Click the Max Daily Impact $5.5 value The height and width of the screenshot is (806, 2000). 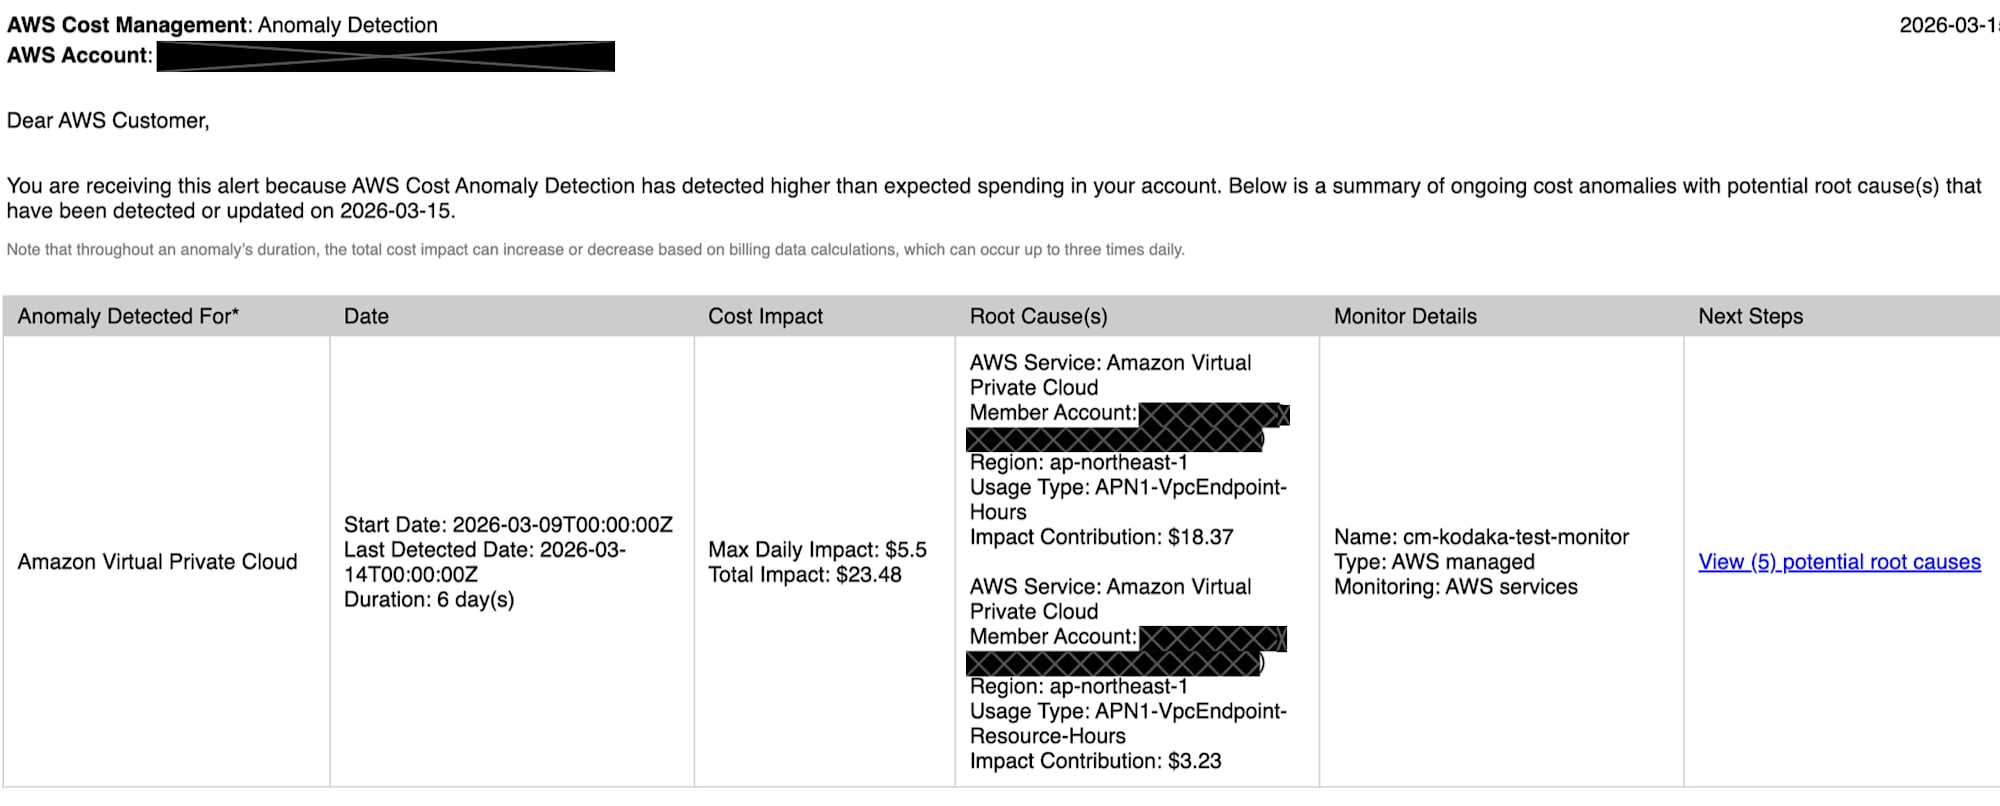tap(817, 550)
